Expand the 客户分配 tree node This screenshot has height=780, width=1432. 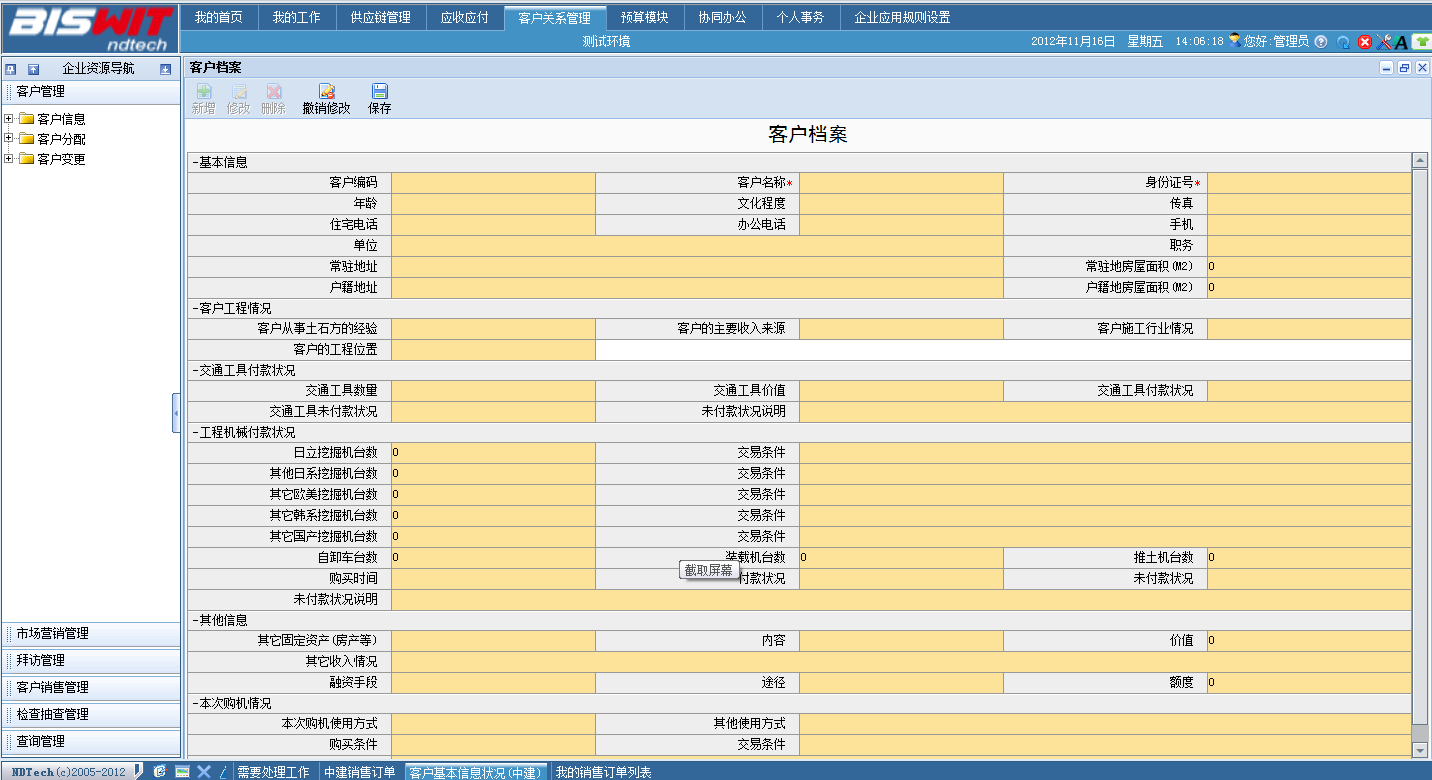pyautogui.click(x=9, y=139)
